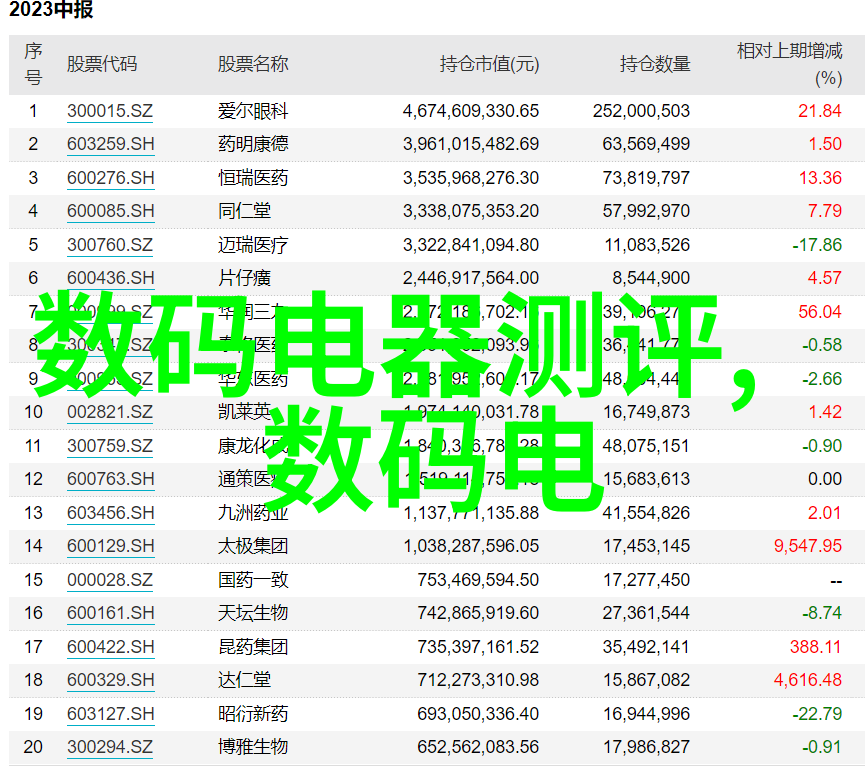The height and width of the screenshot is (776, 865).
Task: Click the 股票代码 column header
Action: click(x=102, y=64)
